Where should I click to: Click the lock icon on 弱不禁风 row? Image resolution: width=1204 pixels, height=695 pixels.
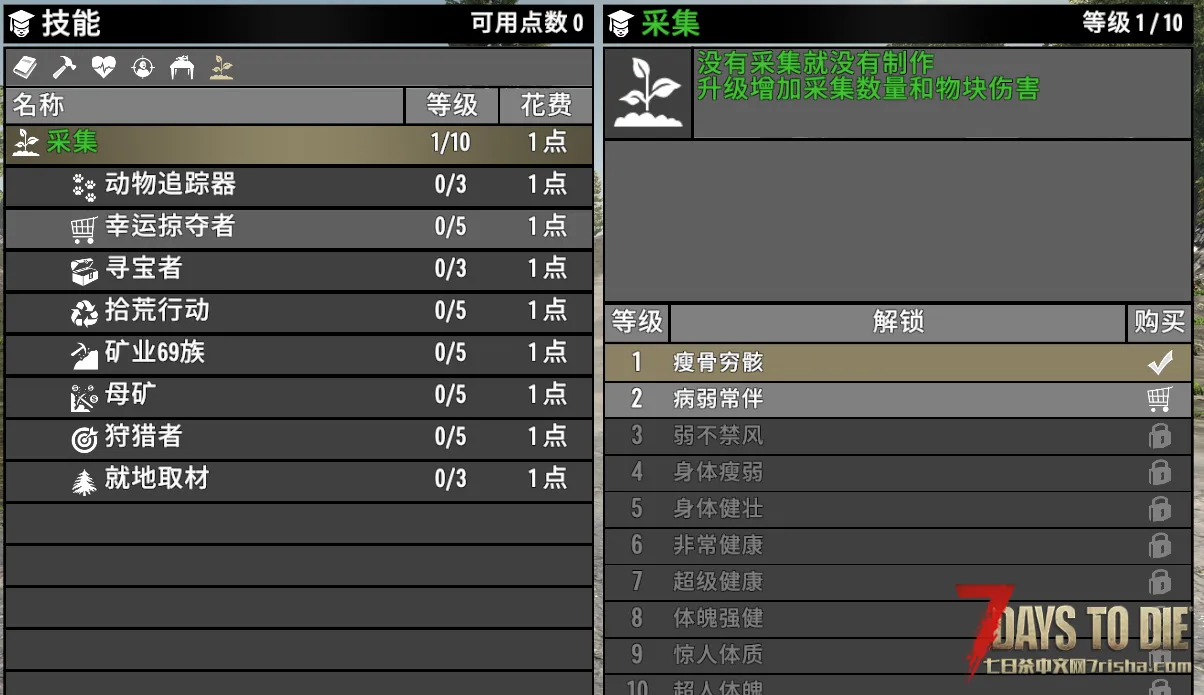coord(1159,436)
